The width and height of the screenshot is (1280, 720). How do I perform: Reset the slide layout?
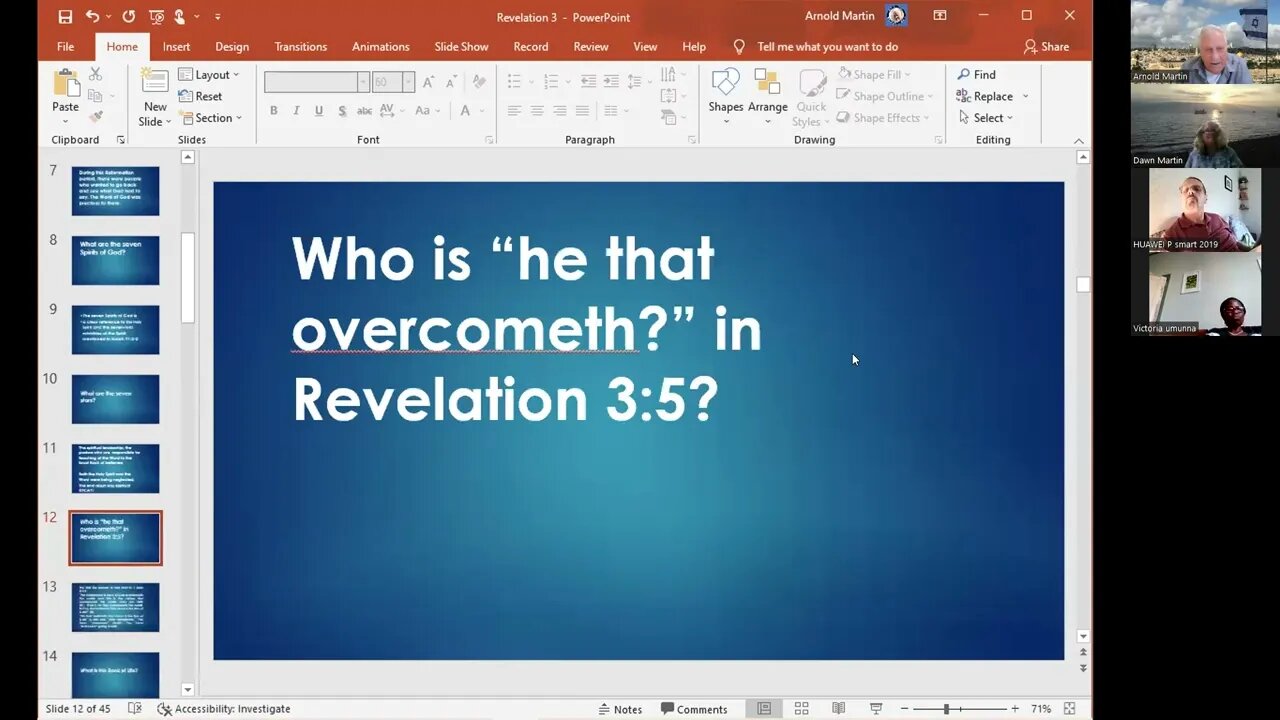(x=200, y=96)
